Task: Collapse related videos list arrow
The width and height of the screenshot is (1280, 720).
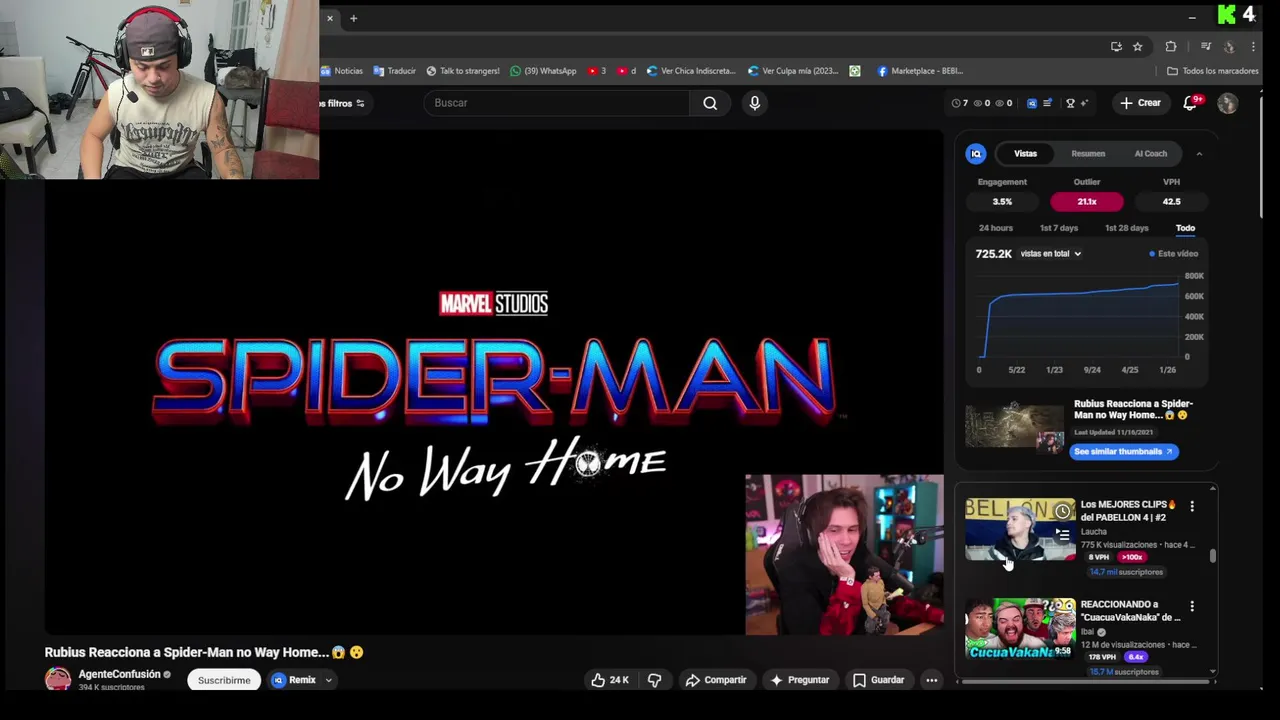Action: (x=1213, y=489)
